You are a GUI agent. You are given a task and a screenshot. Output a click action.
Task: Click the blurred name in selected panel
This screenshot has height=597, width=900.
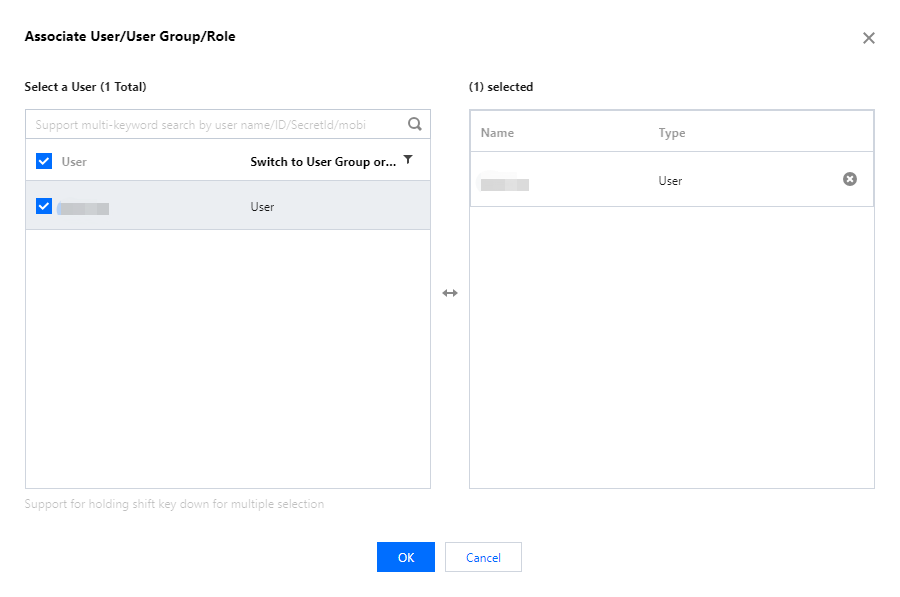point(504,183)
